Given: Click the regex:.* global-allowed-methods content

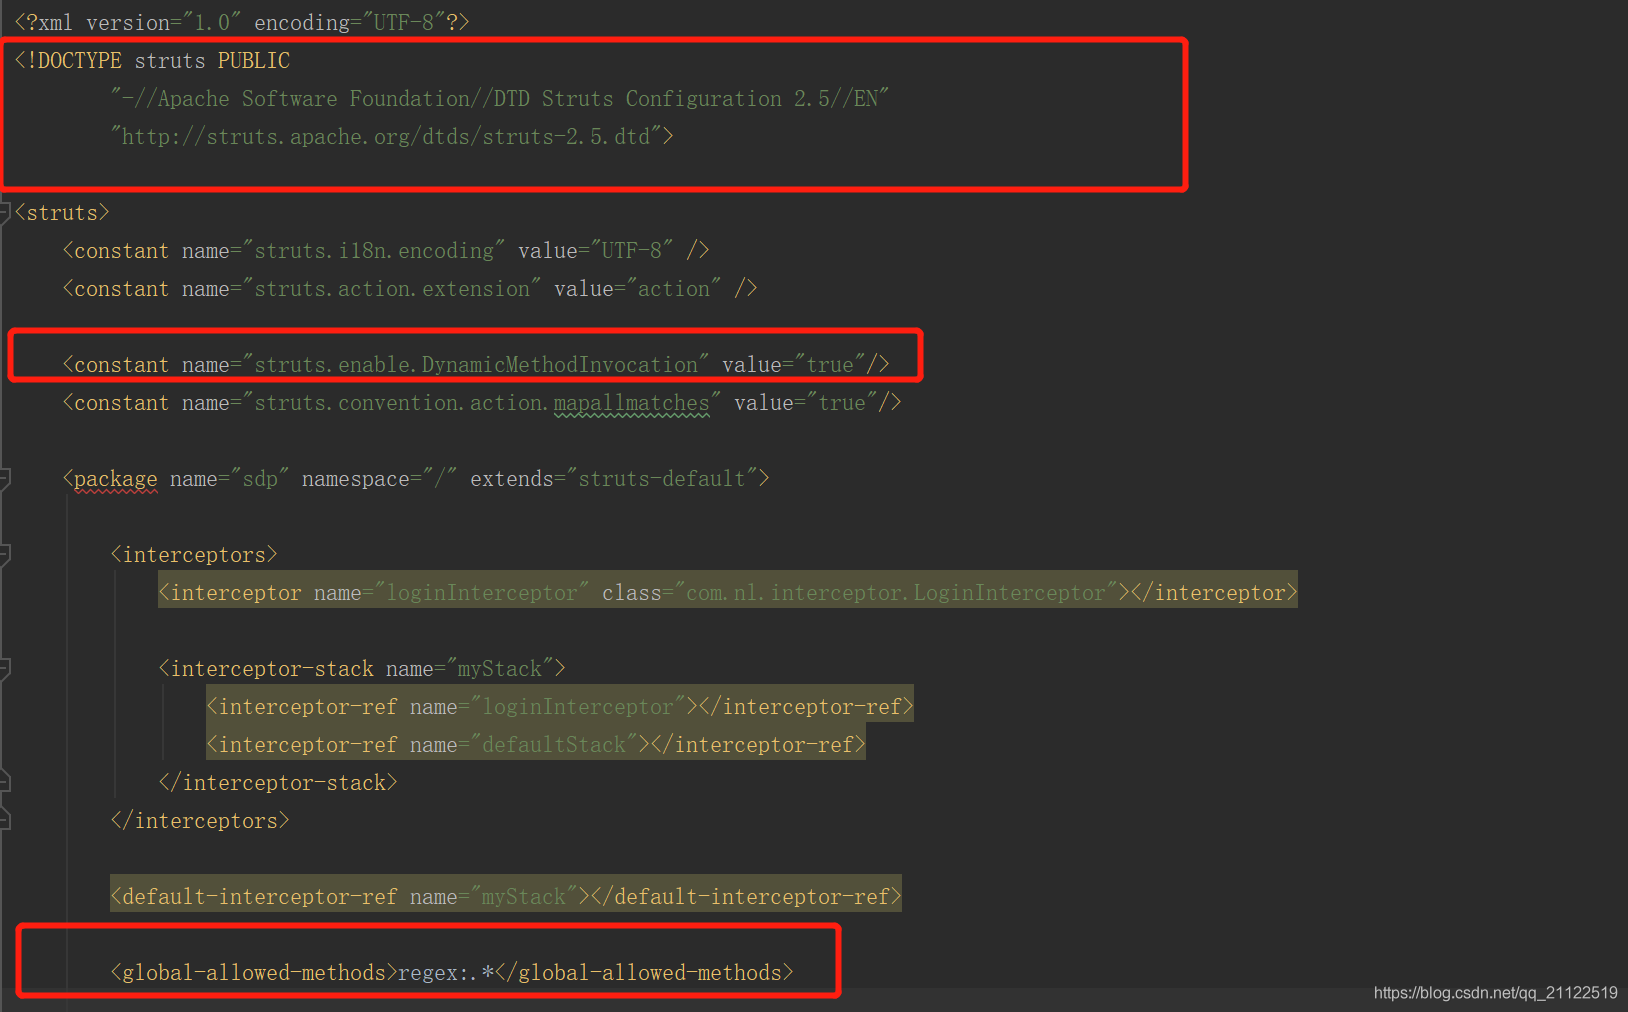Looking at the screenshot, I should tap(446, 972).
